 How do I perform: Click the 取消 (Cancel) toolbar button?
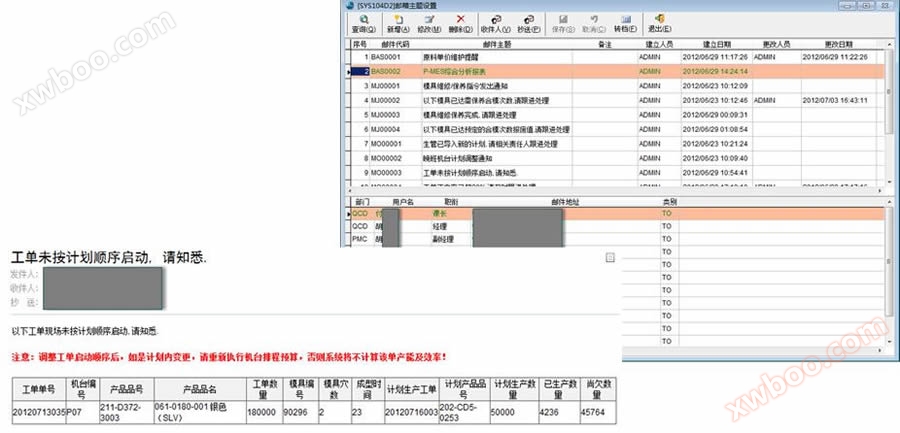[592, 22]
